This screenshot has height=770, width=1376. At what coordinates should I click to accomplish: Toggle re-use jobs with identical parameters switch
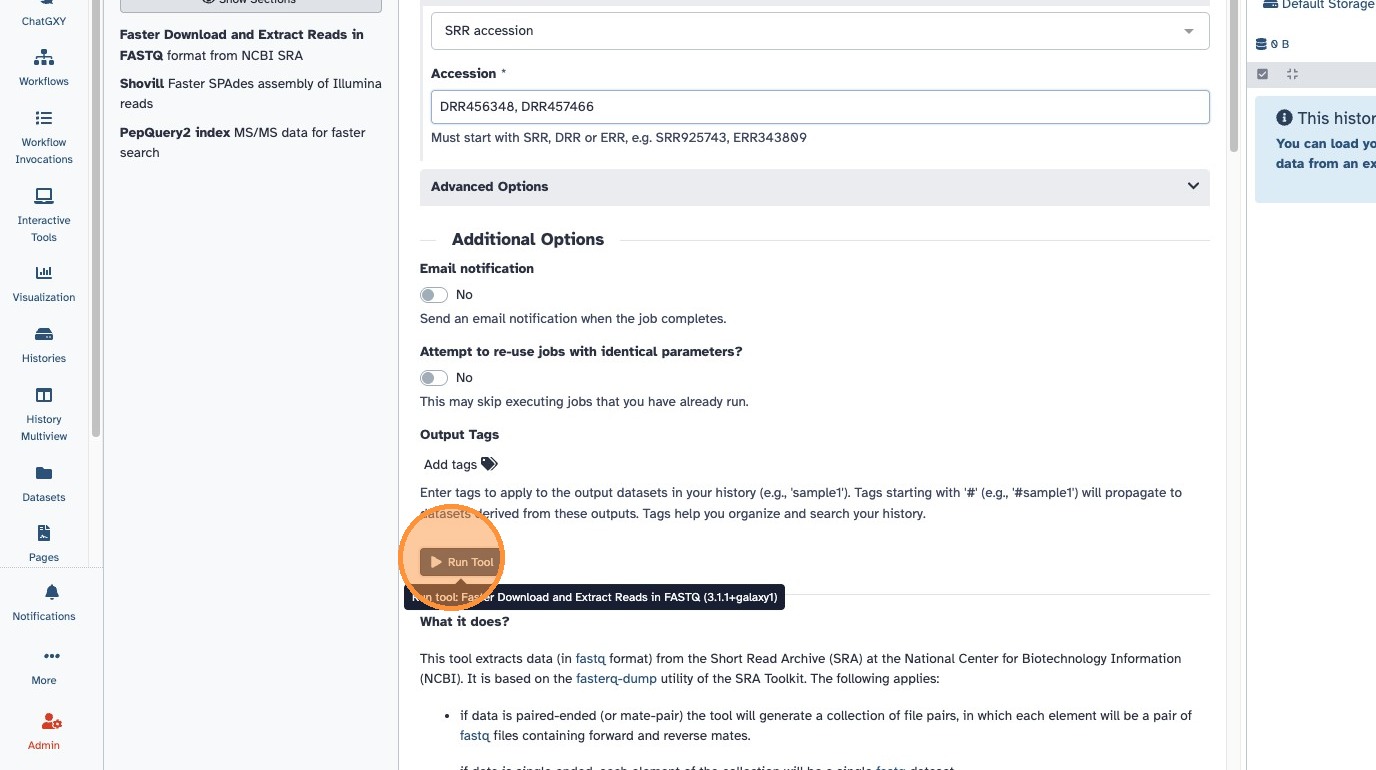click(x=434, y=378)
